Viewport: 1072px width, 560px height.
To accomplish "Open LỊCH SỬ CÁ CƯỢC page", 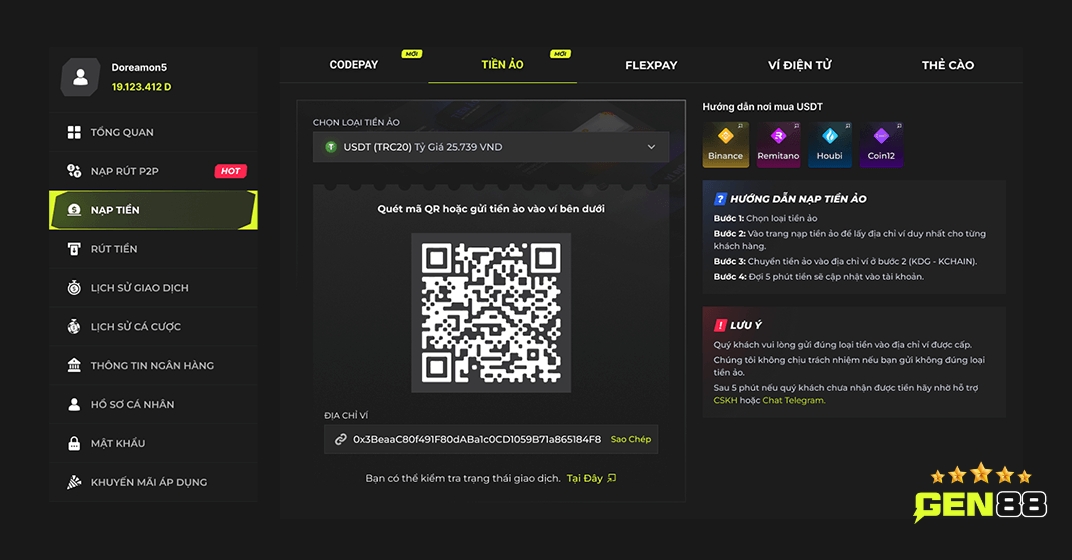I will pos(153,327).
